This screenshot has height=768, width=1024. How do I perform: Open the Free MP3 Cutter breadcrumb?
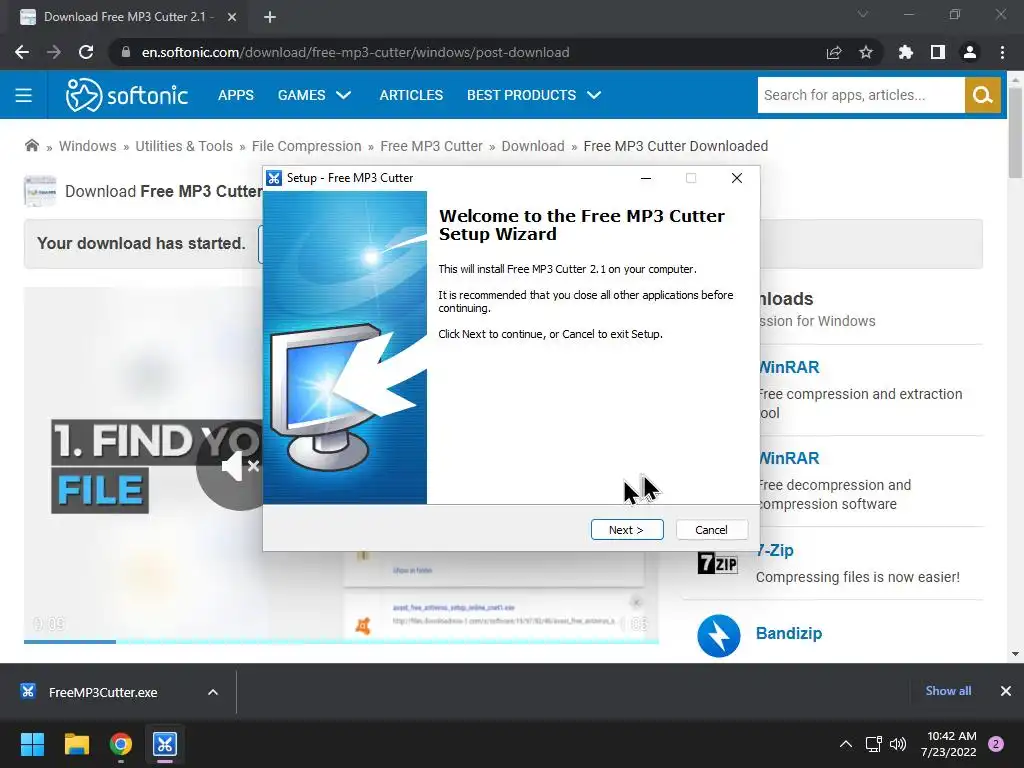[x=431, y=146]
